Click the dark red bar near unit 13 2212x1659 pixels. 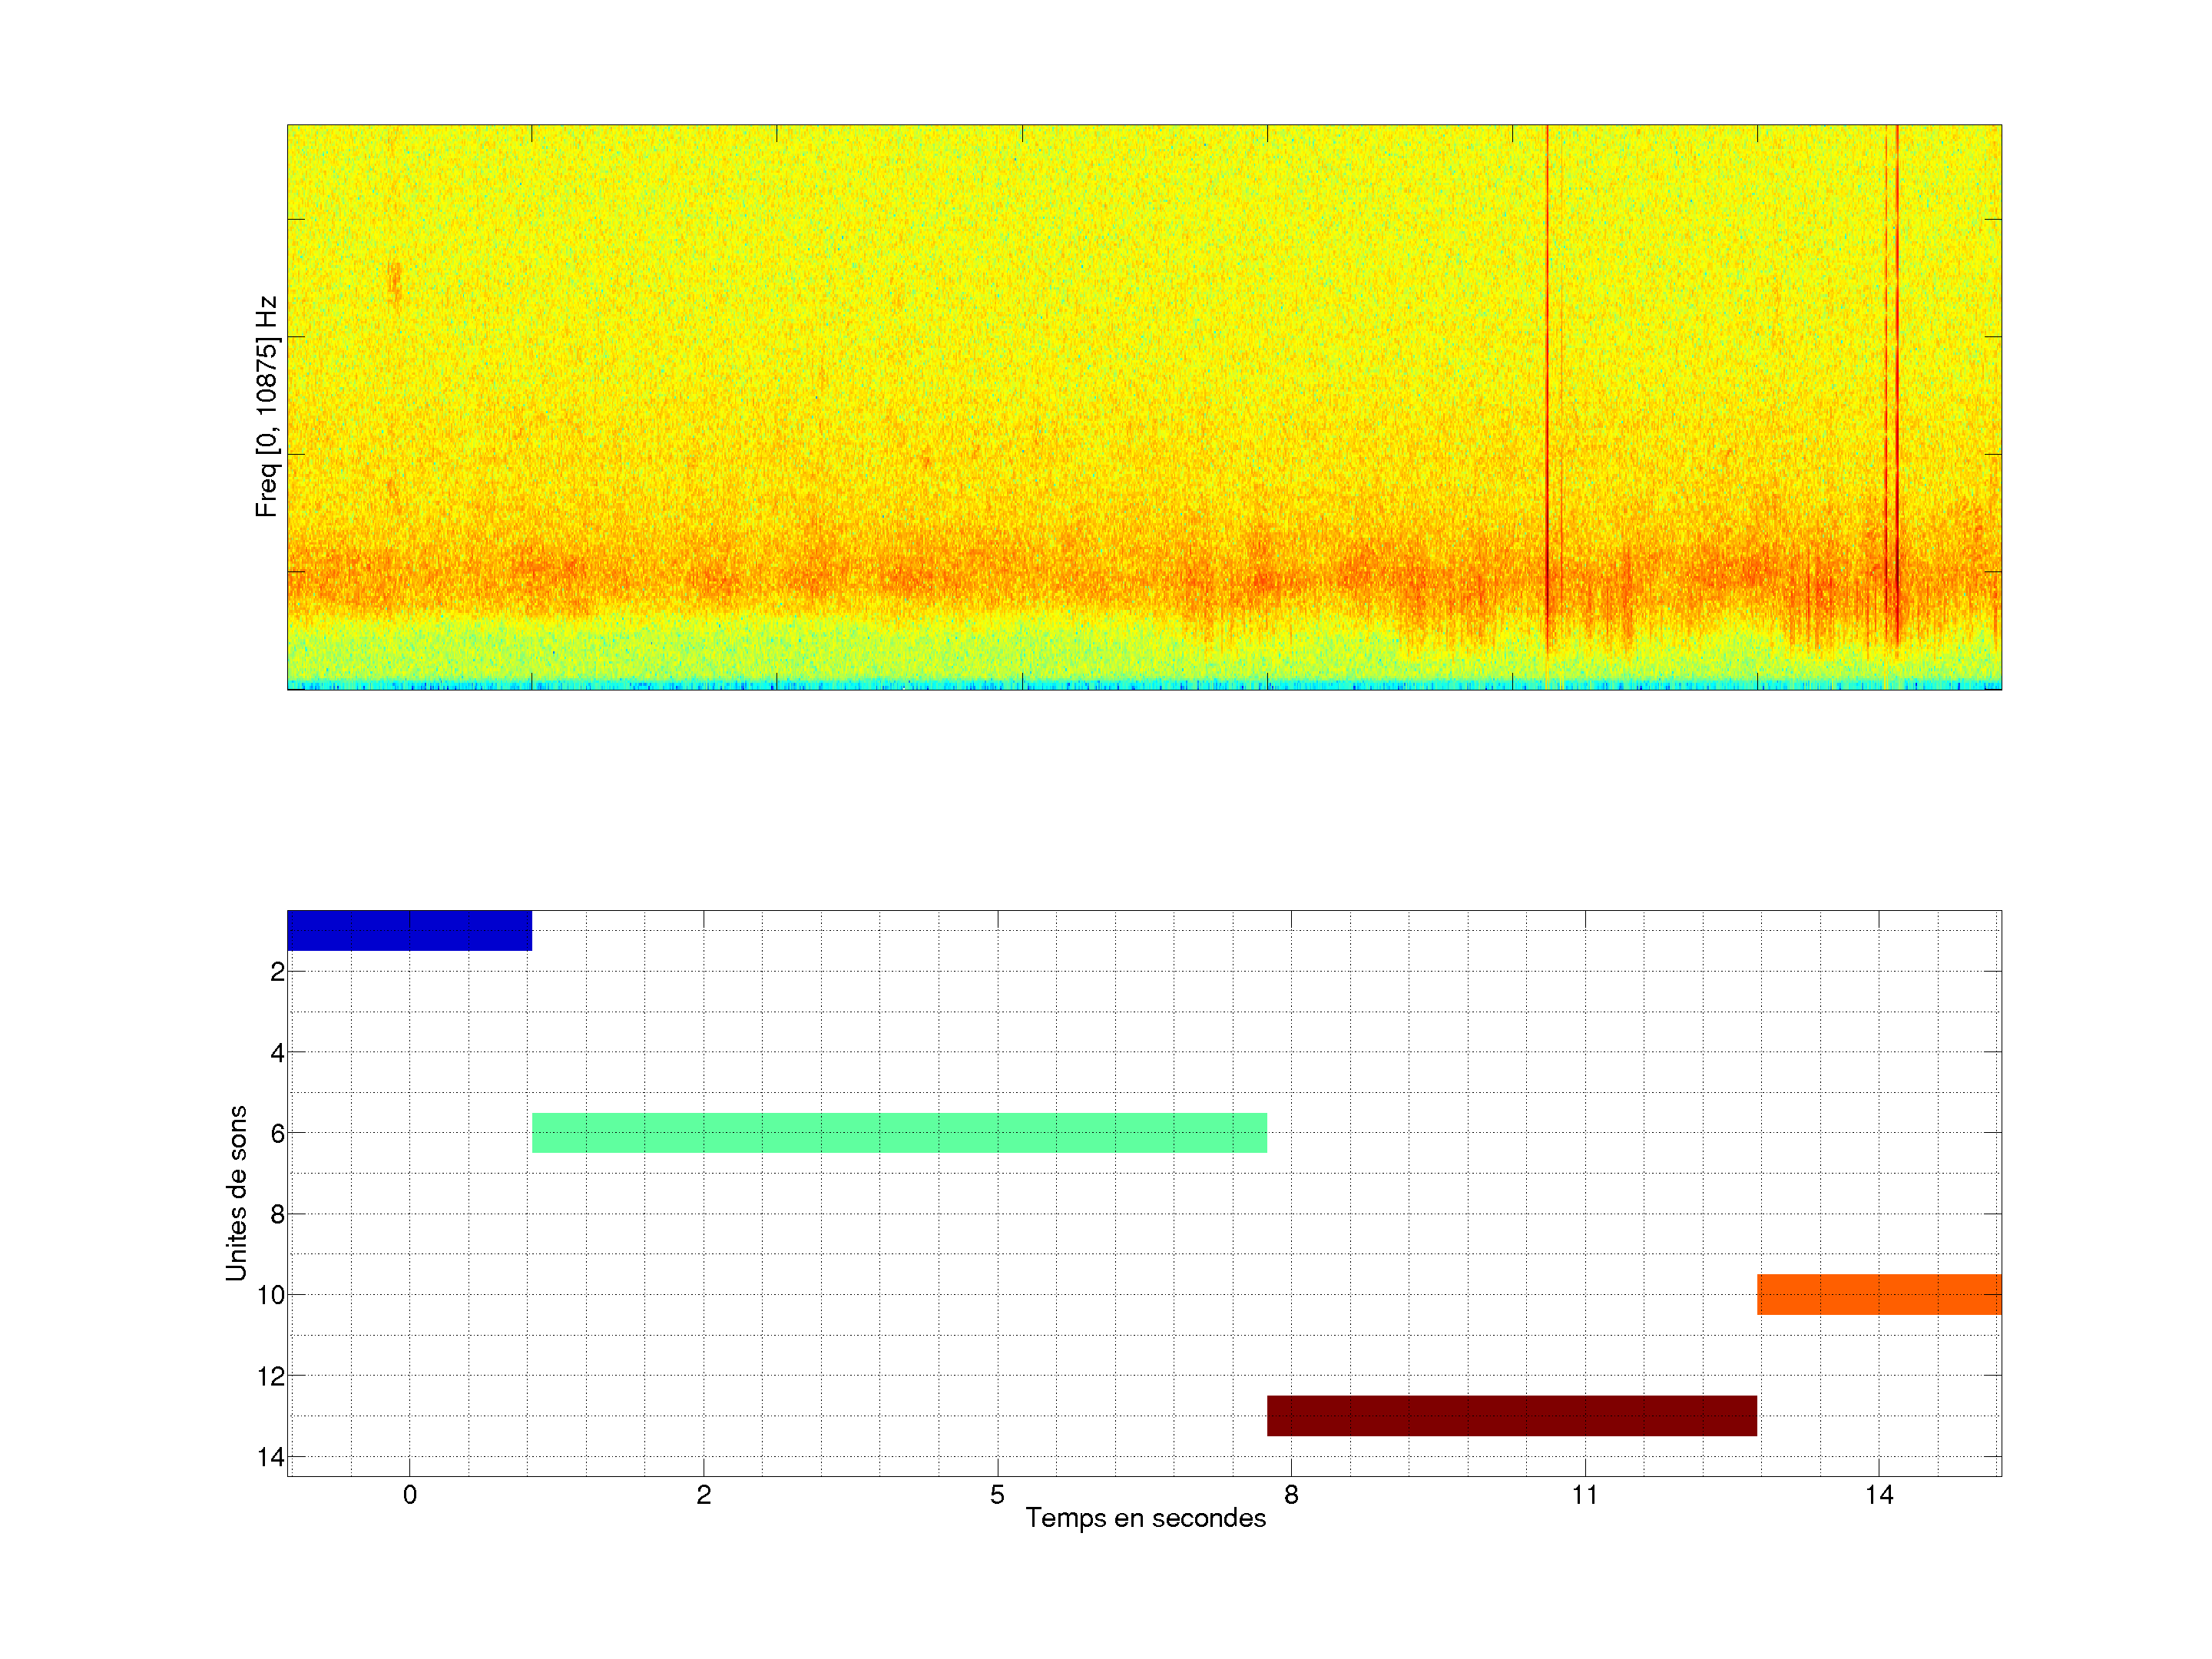(1511, 1415)
